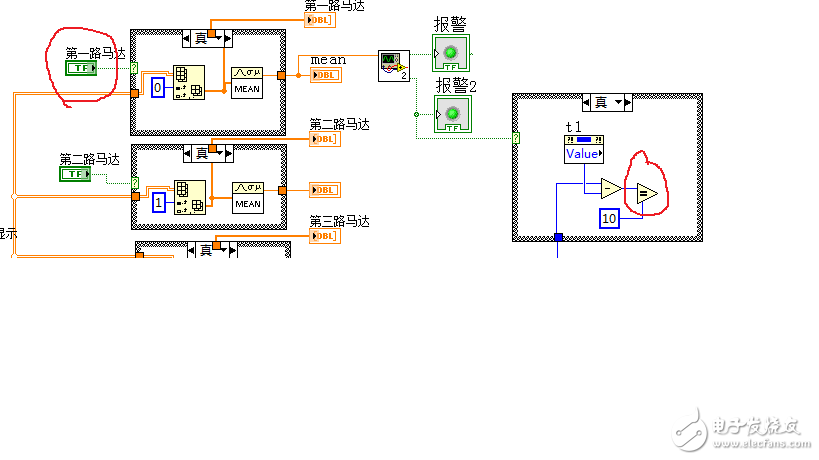Select the 第二路马达 Boolean TF control terminal
The image size is (819, 460).
75,174
